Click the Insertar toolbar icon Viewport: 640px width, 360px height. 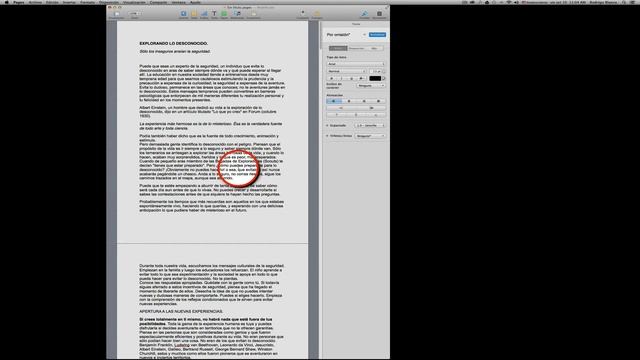click(x=183, y=14)
